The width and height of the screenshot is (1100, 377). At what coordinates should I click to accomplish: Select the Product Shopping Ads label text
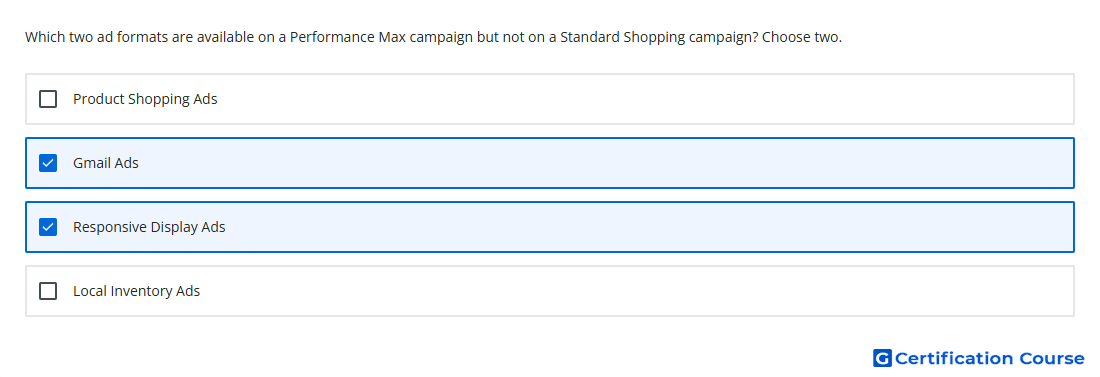point(145,99)
